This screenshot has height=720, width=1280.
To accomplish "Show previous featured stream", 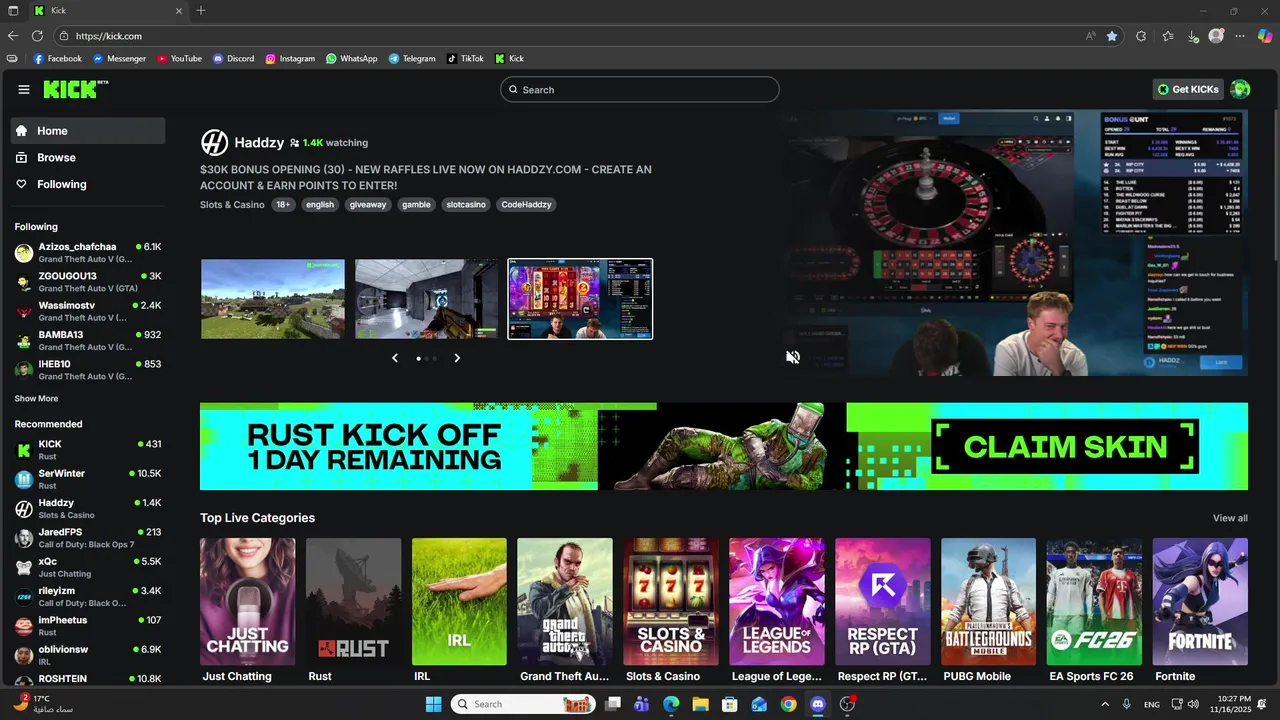I will (395, 358).
